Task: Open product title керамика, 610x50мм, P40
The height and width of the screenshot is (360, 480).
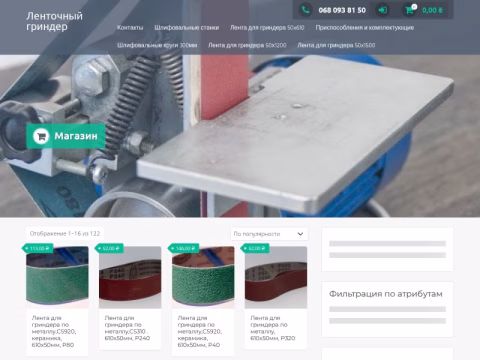Action: tap(200, 331)
